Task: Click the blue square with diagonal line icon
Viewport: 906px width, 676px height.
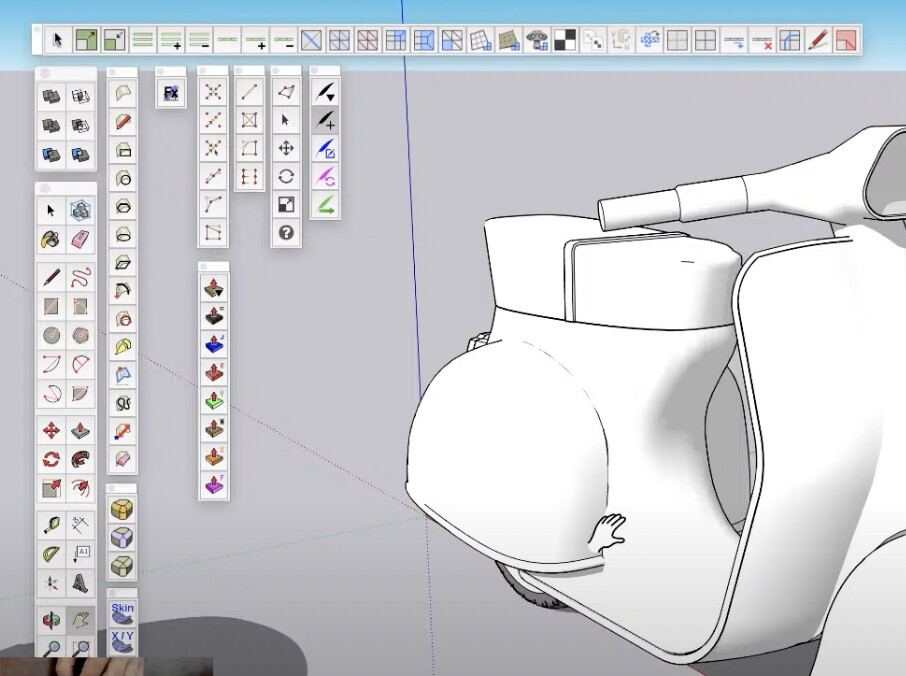Action: [x=311, y=40]
